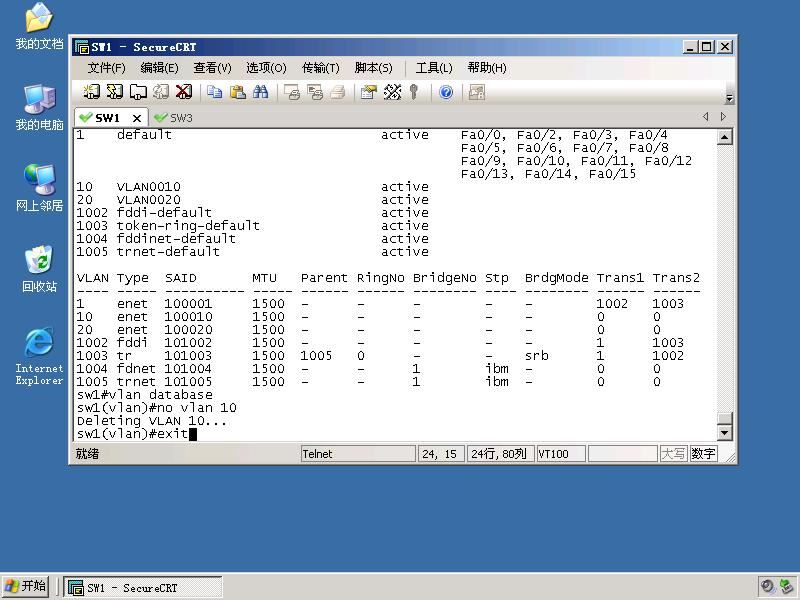The height and width of the screenshot is (600, 800).
Task: Click the 'VLAN0020' name in terminal
Action: click(x=148, y=199)
